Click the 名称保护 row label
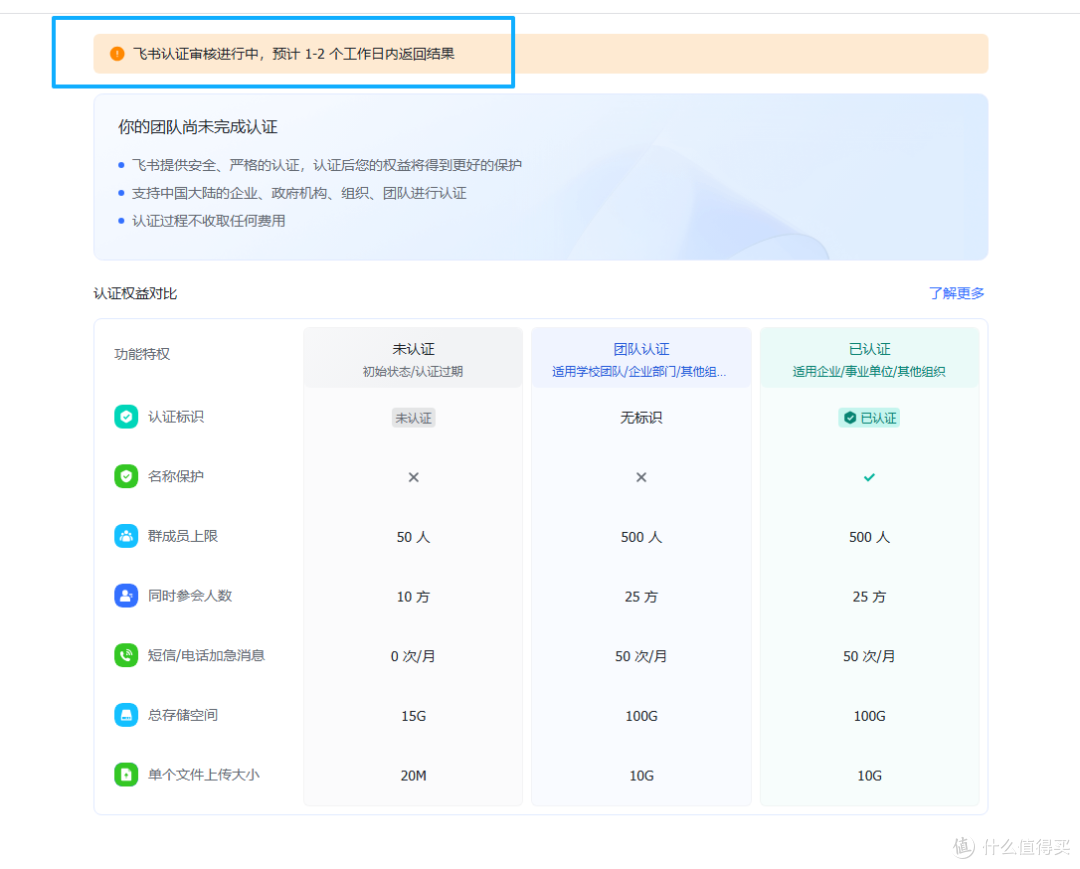The image size is (1080, 869). coord(176,476)
